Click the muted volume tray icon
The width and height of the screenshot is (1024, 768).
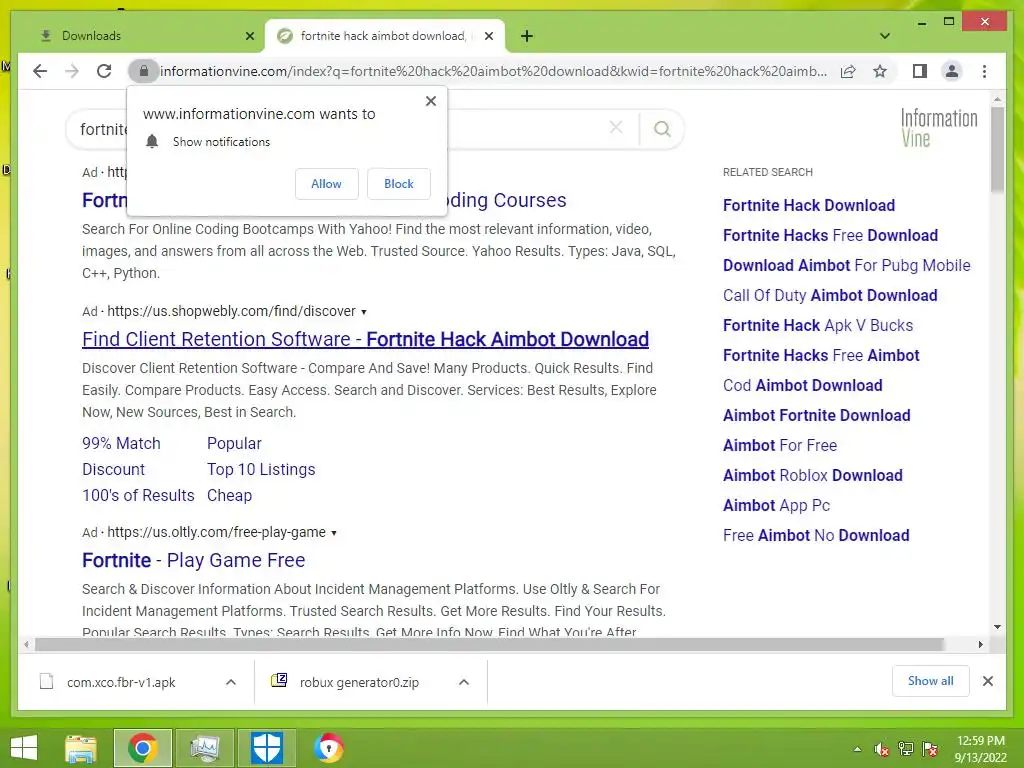pyautogui.click(x=882, y=749)
